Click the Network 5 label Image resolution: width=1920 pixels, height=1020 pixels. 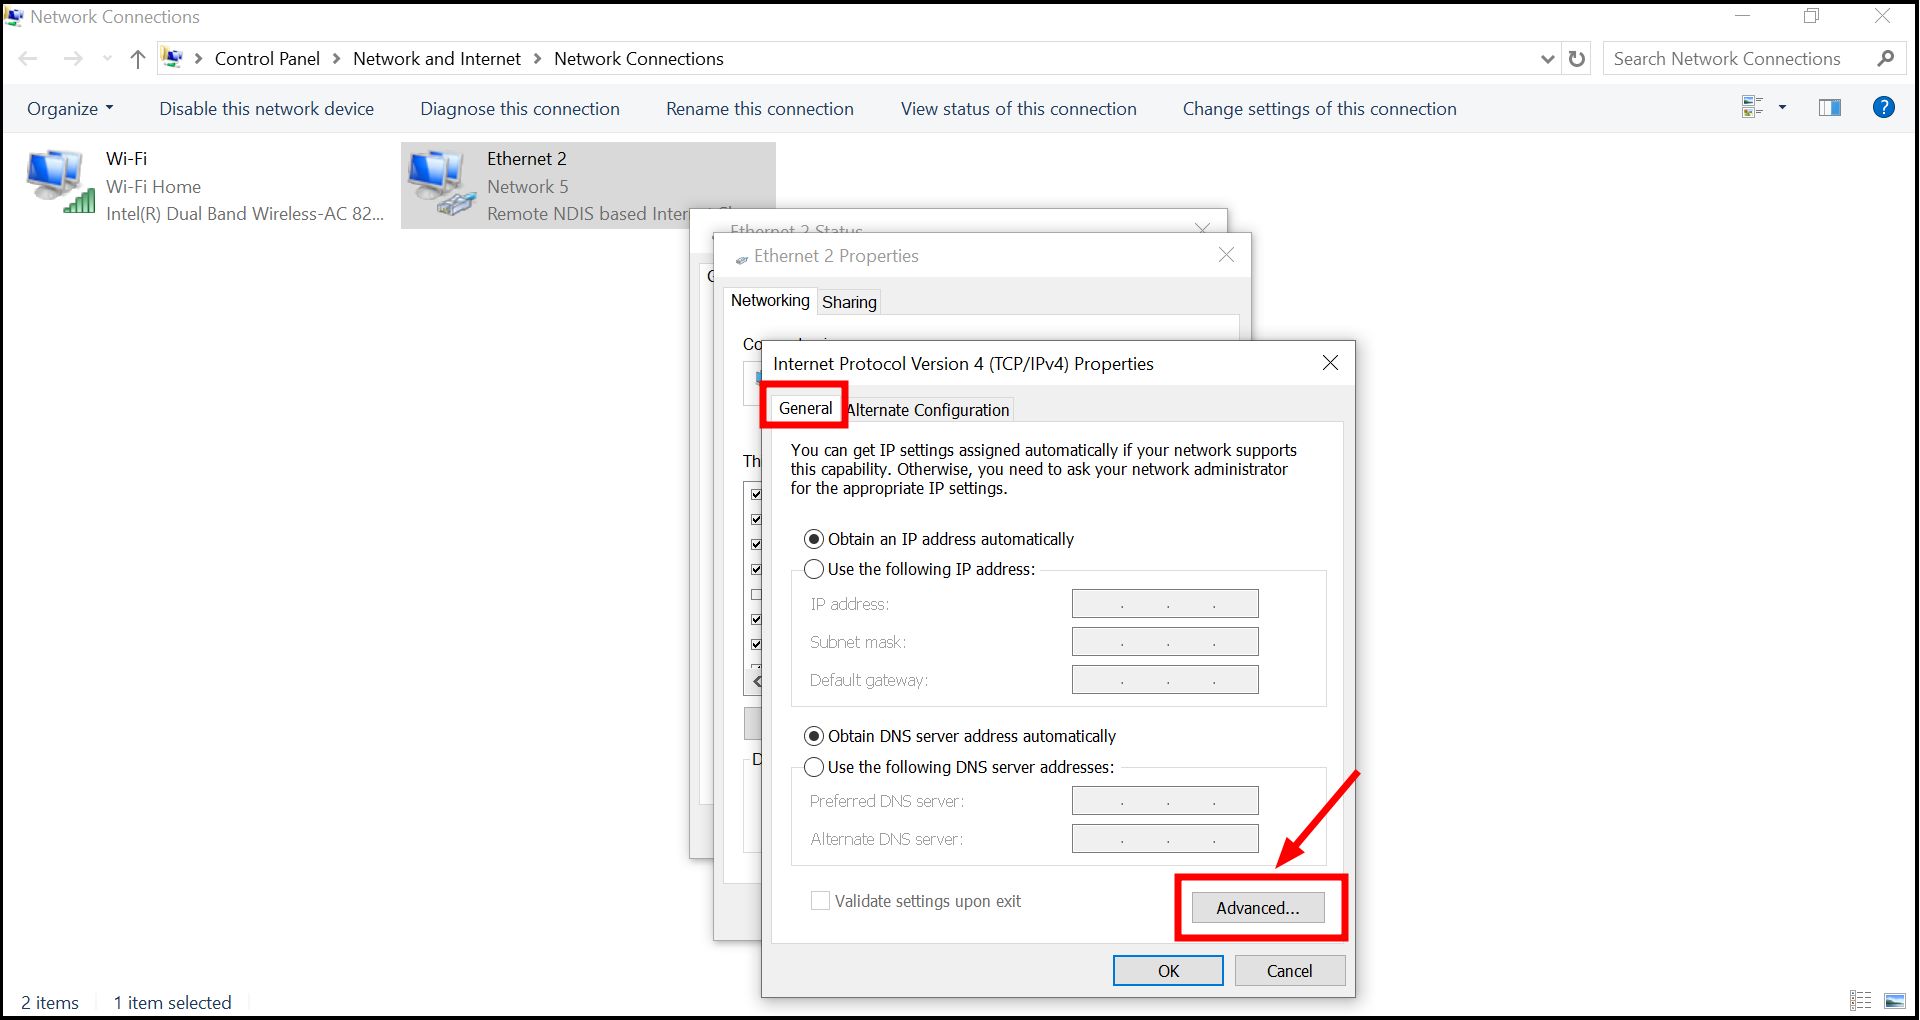(x=528, y=187)
